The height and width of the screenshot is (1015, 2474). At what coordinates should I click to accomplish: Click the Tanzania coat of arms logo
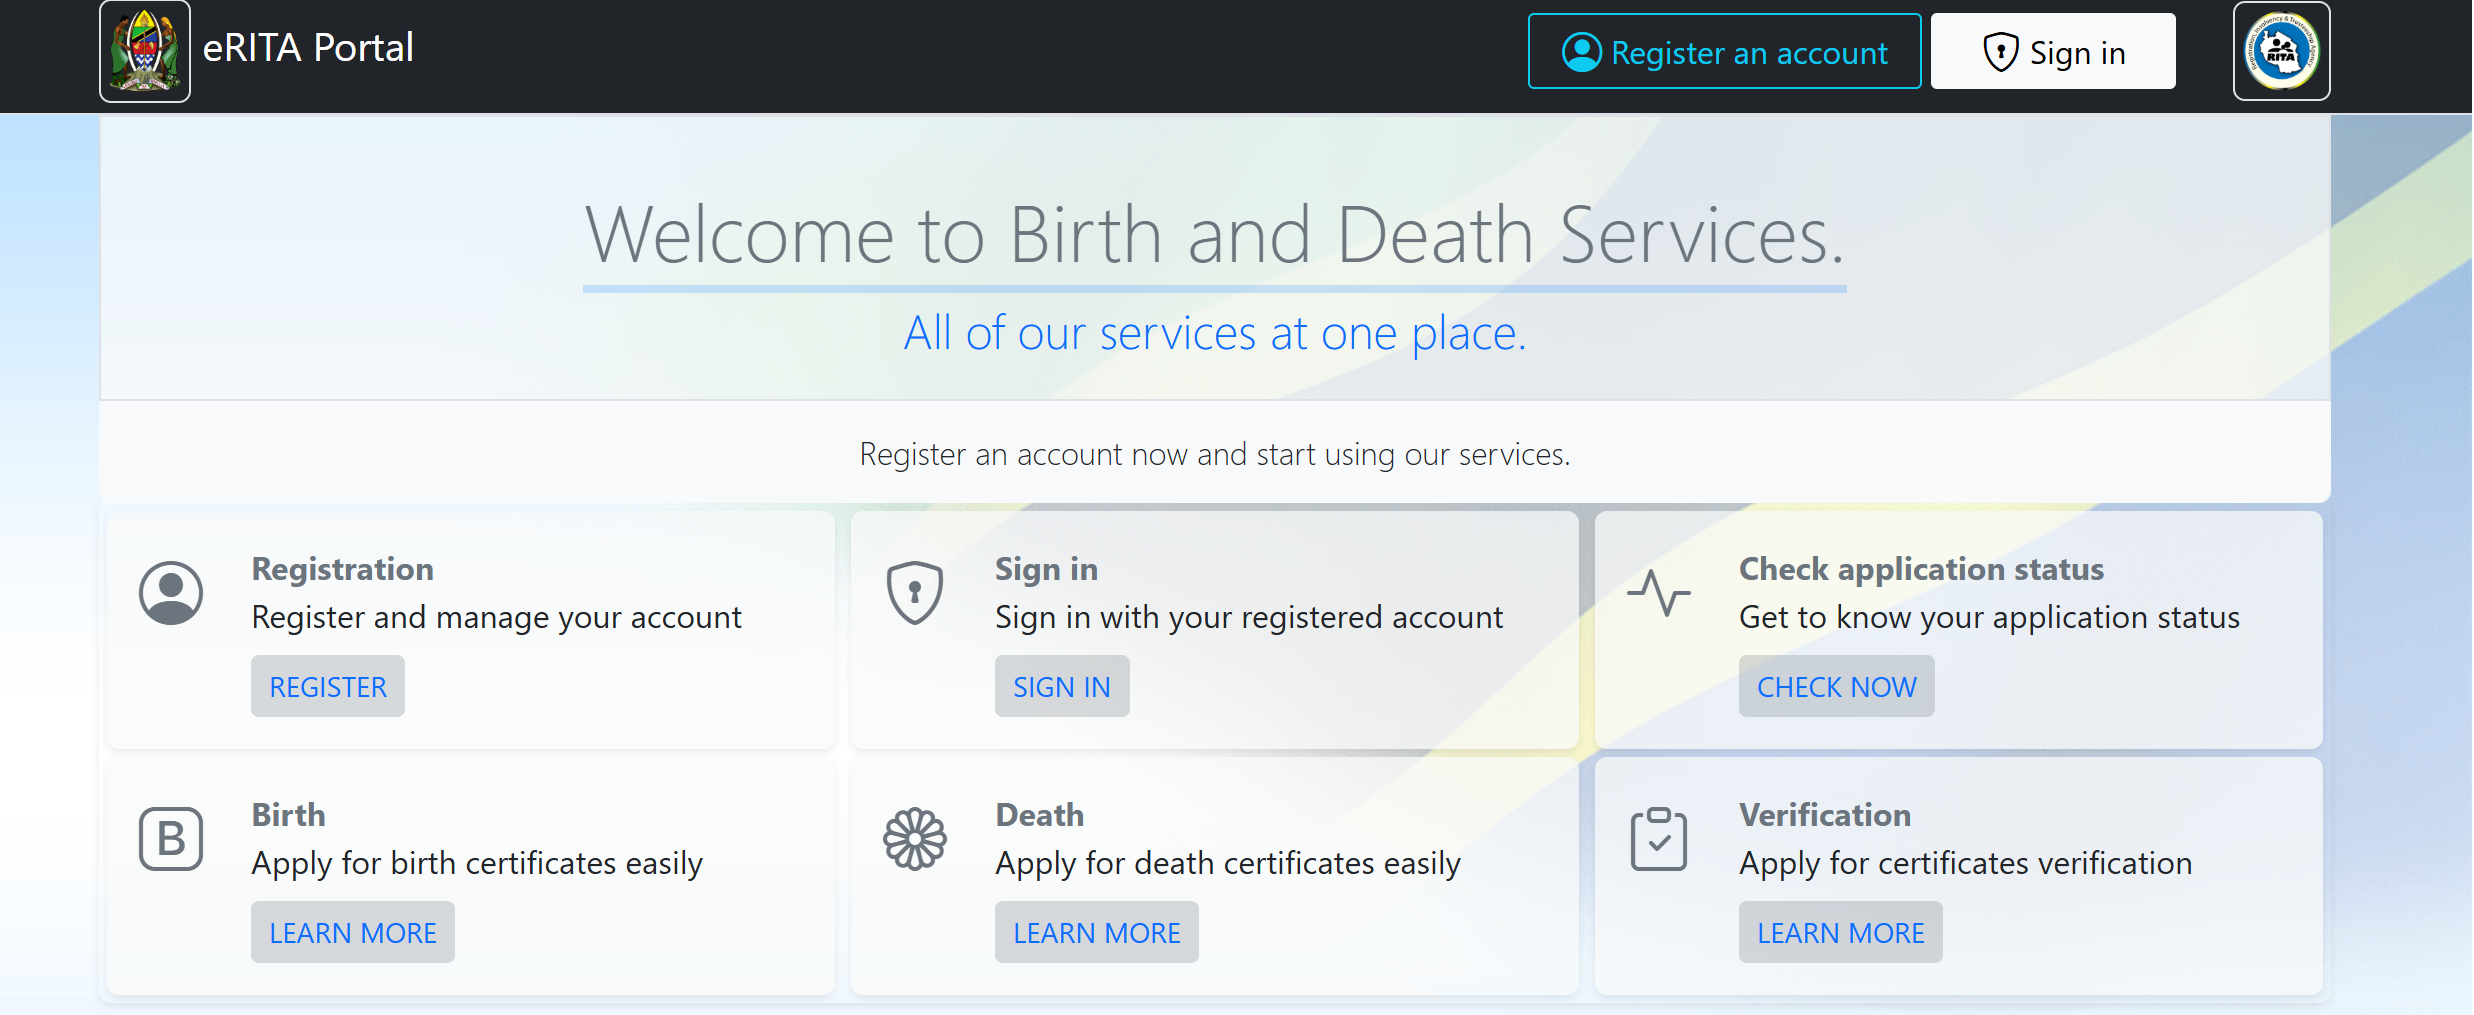point(145,51)
